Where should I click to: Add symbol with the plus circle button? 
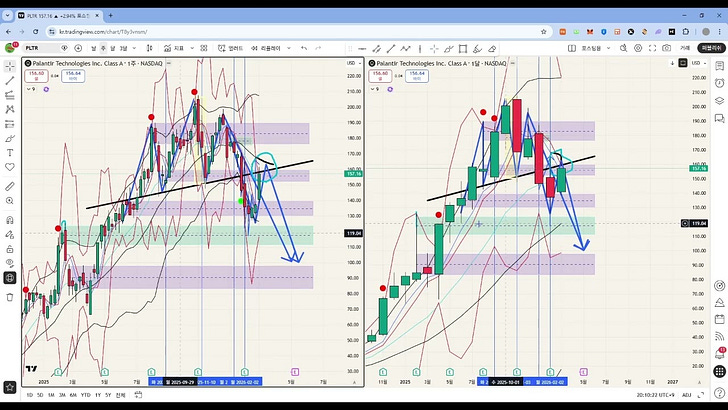(x=78, y=48)
